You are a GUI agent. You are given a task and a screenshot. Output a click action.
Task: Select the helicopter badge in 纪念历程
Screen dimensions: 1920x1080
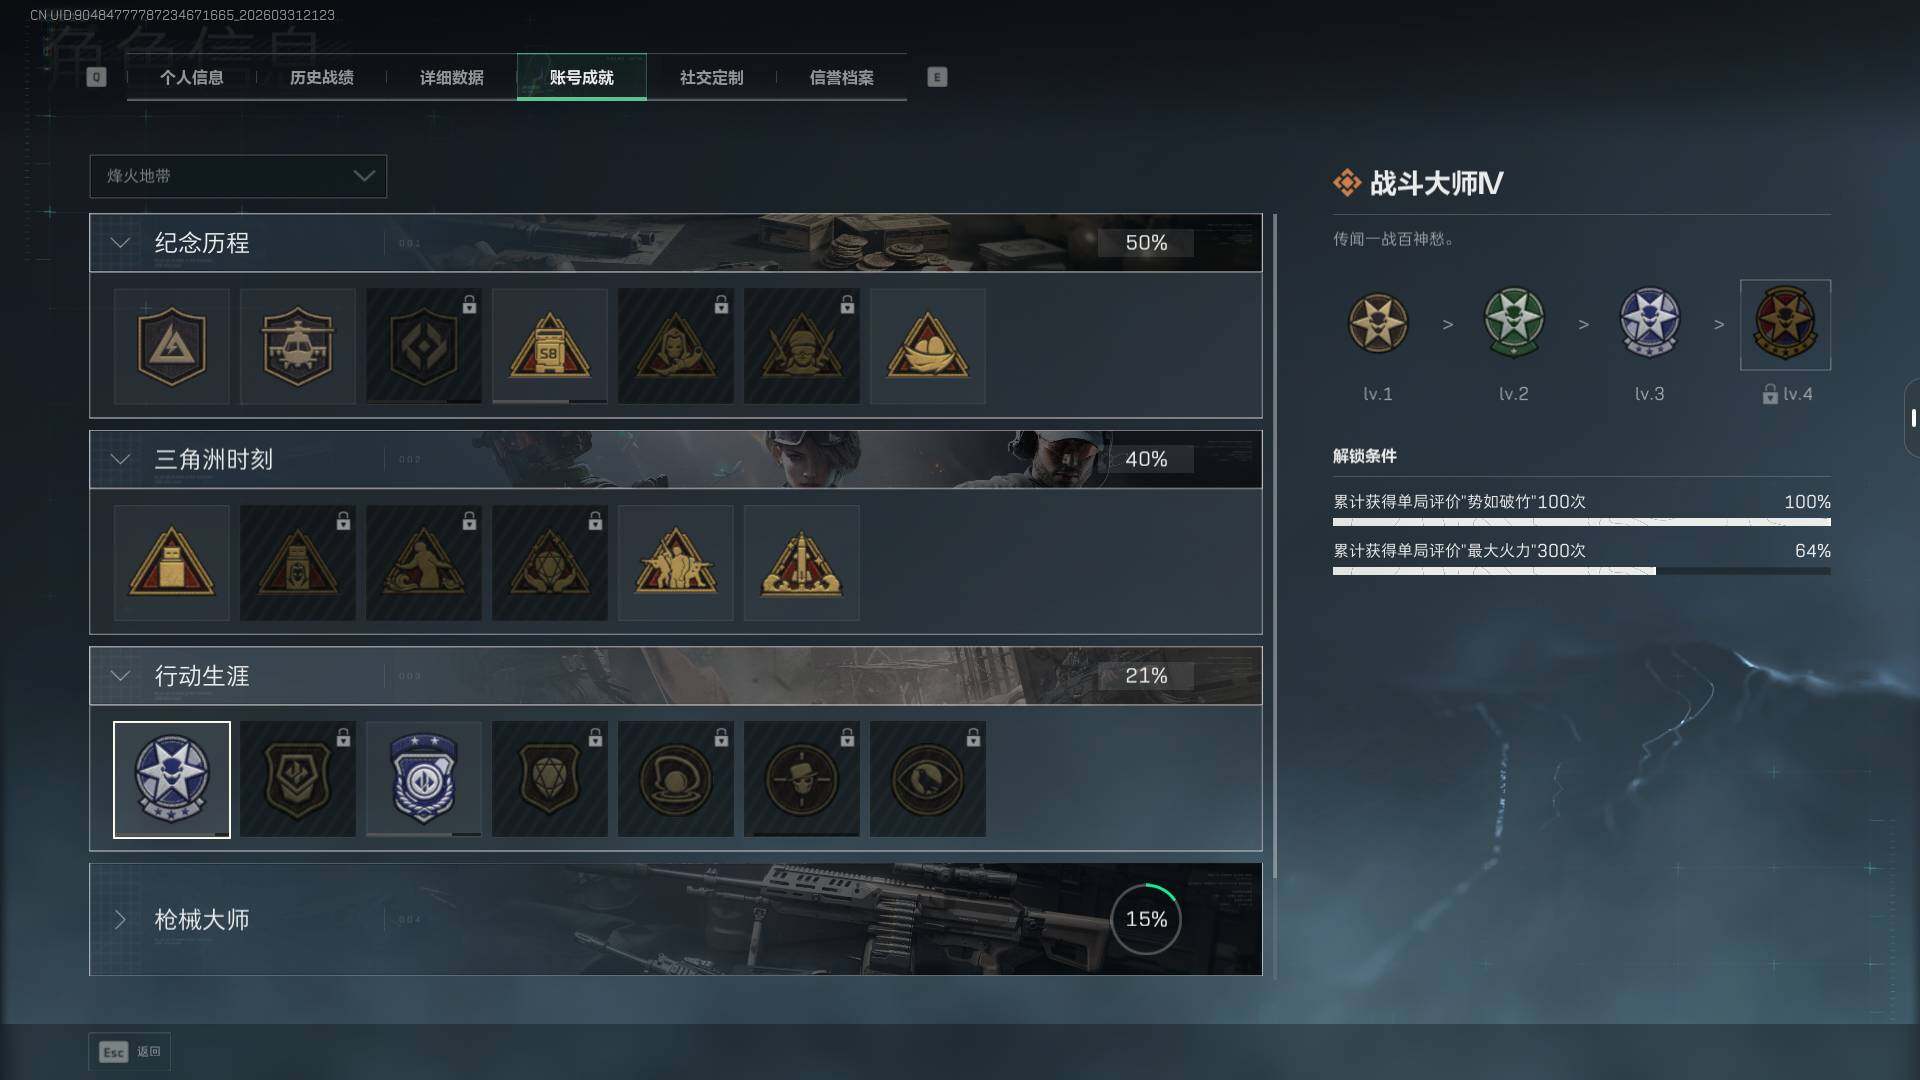297,346
